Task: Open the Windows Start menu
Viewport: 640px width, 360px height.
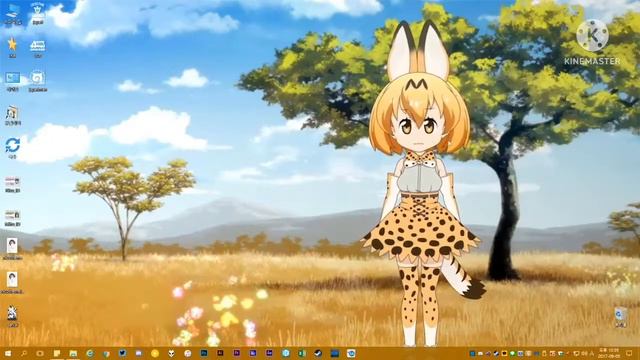Action: (x=7, y=353)
